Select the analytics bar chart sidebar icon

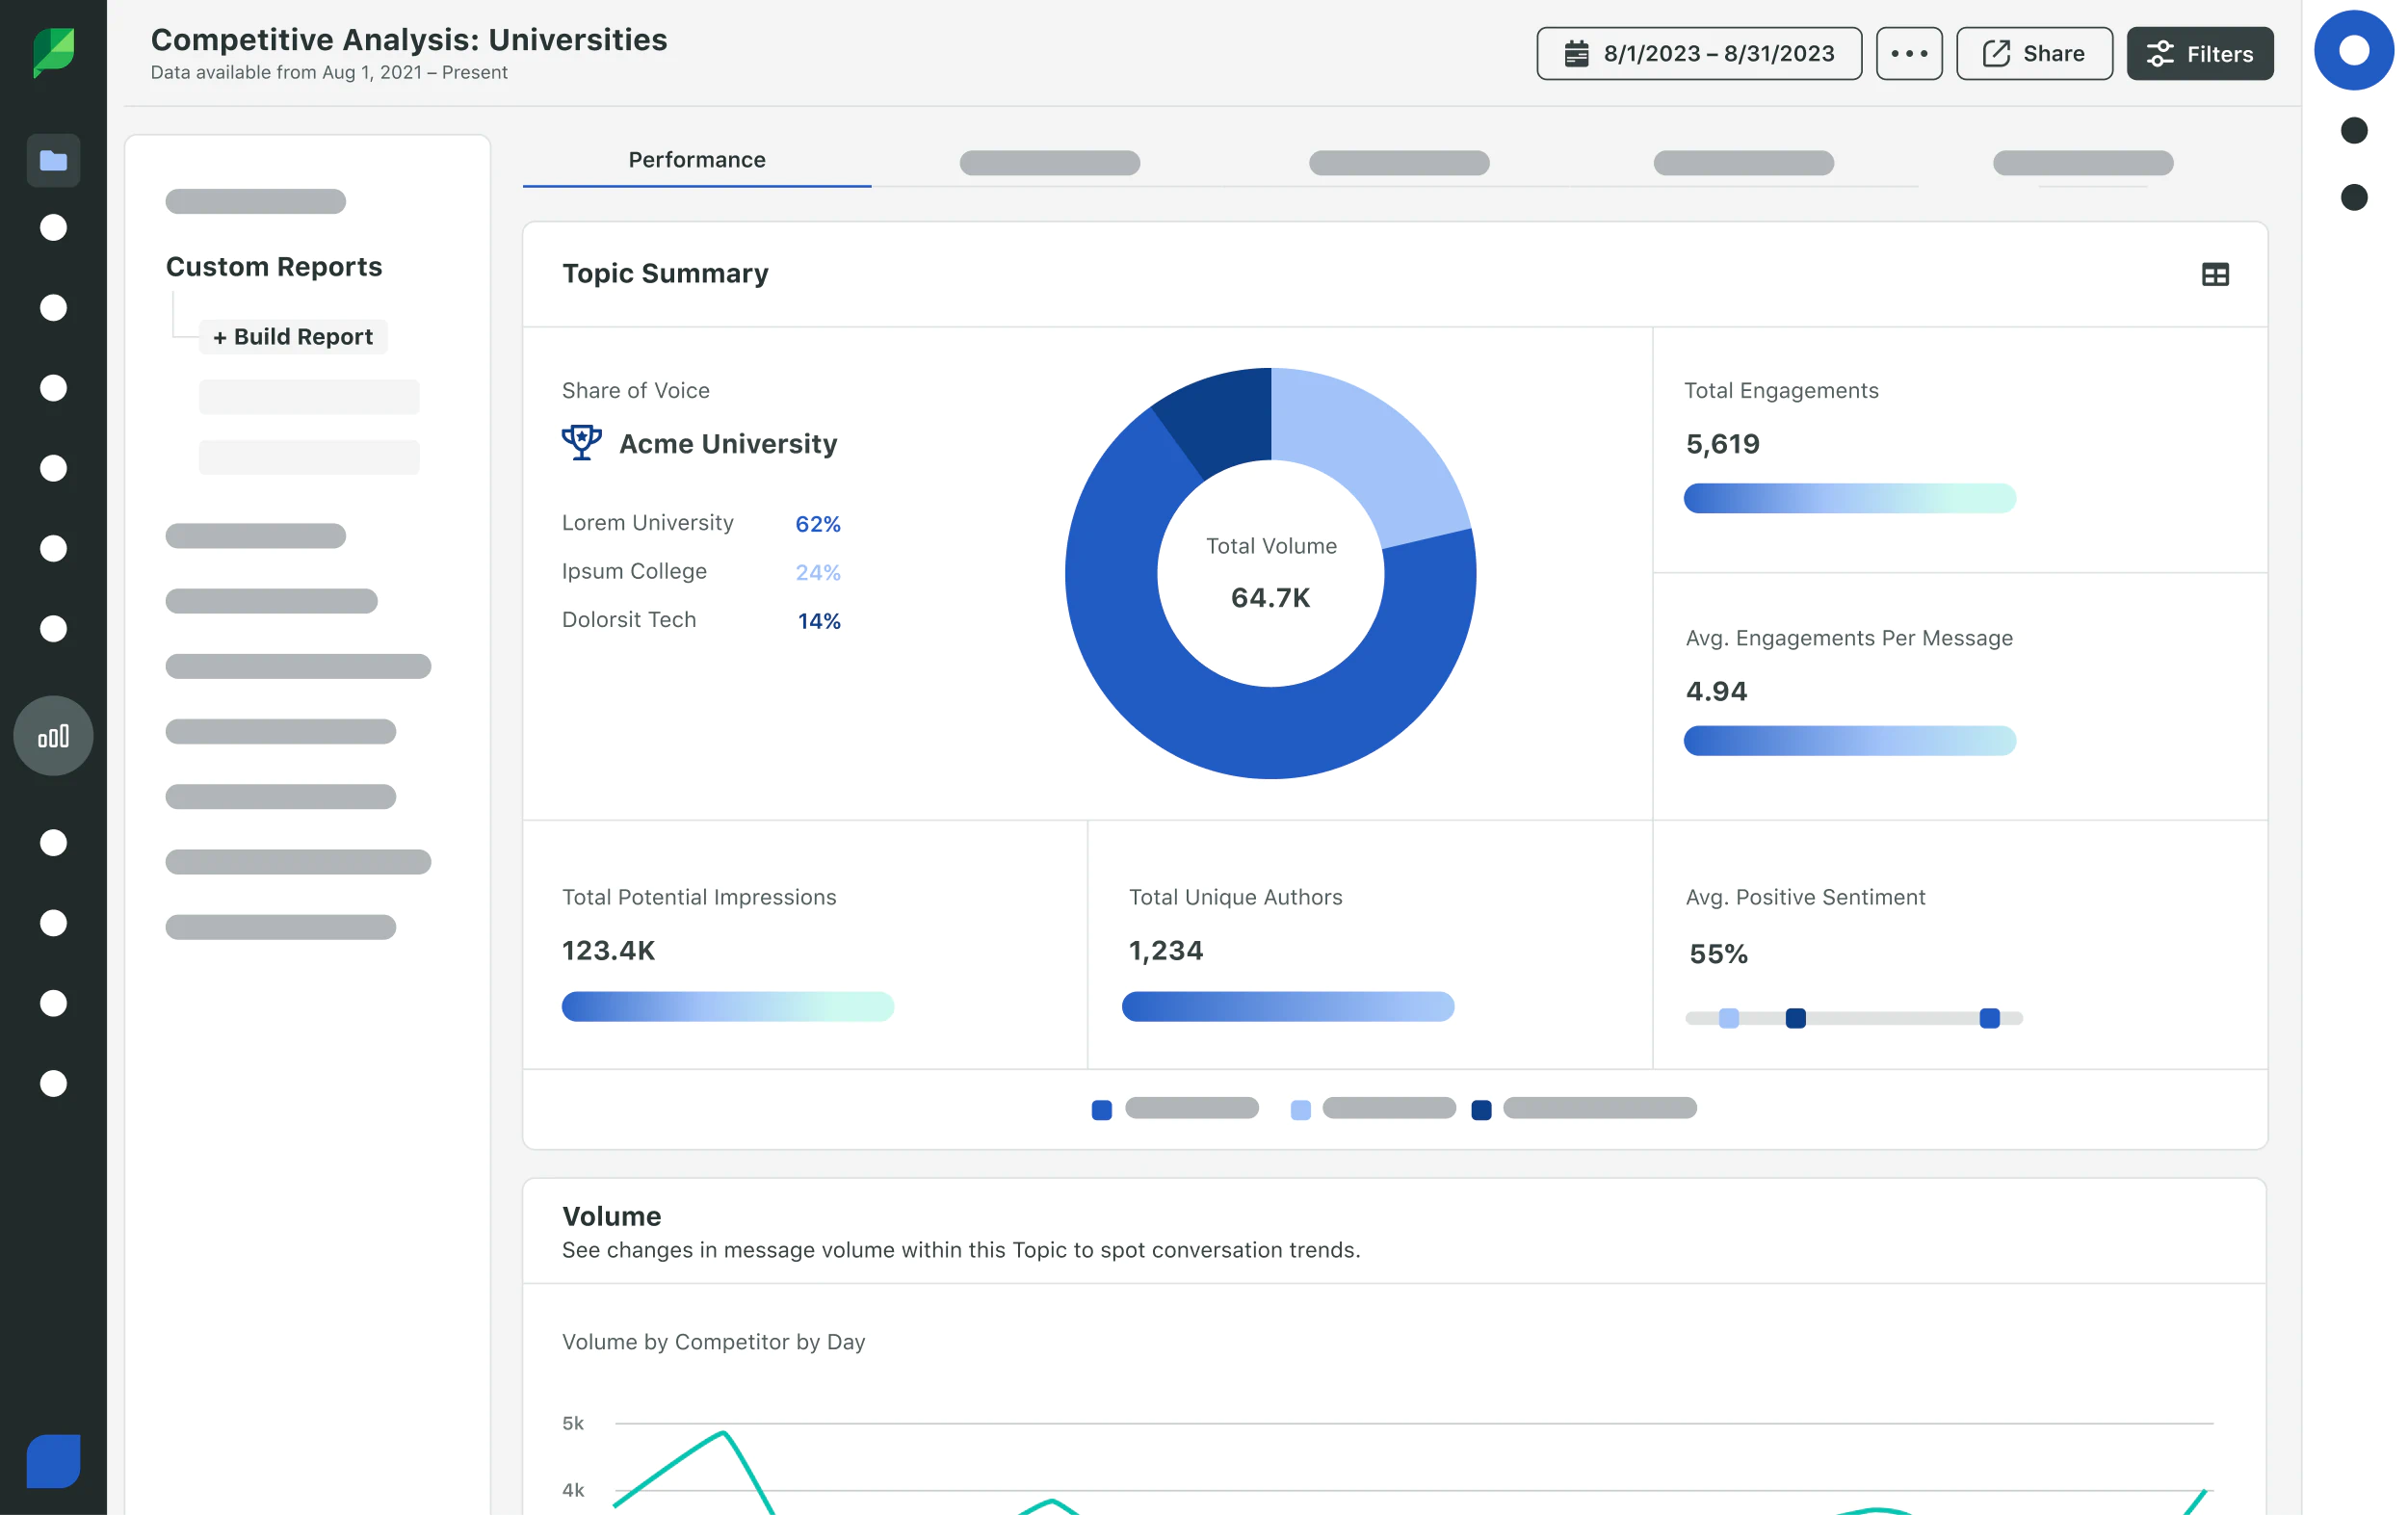point(53,736)
